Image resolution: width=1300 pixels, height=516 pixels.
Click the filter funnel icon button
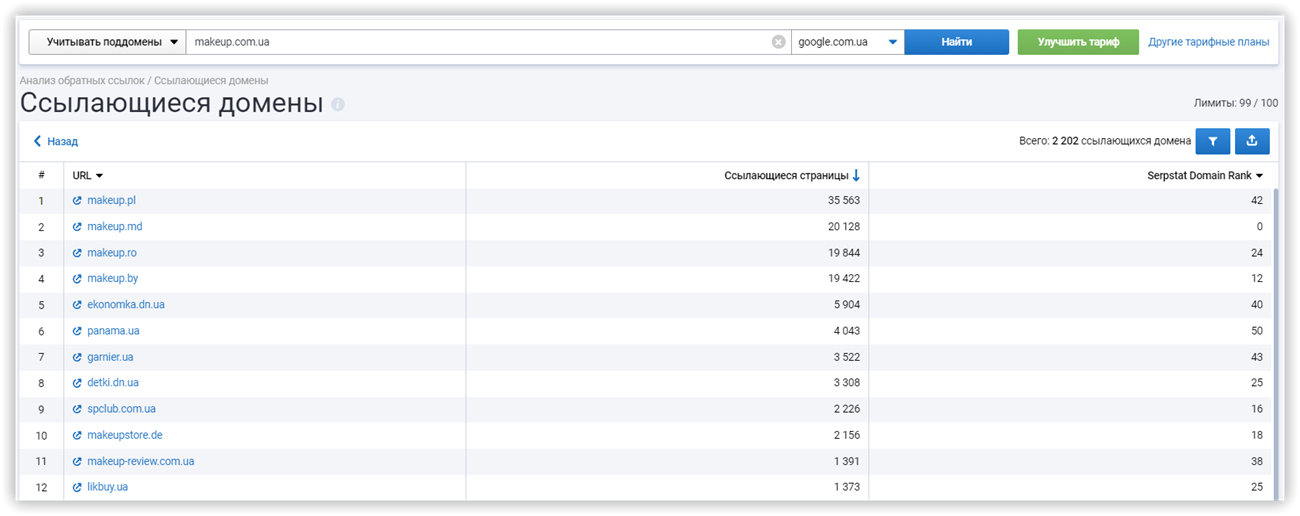[x=1212, y=142]
